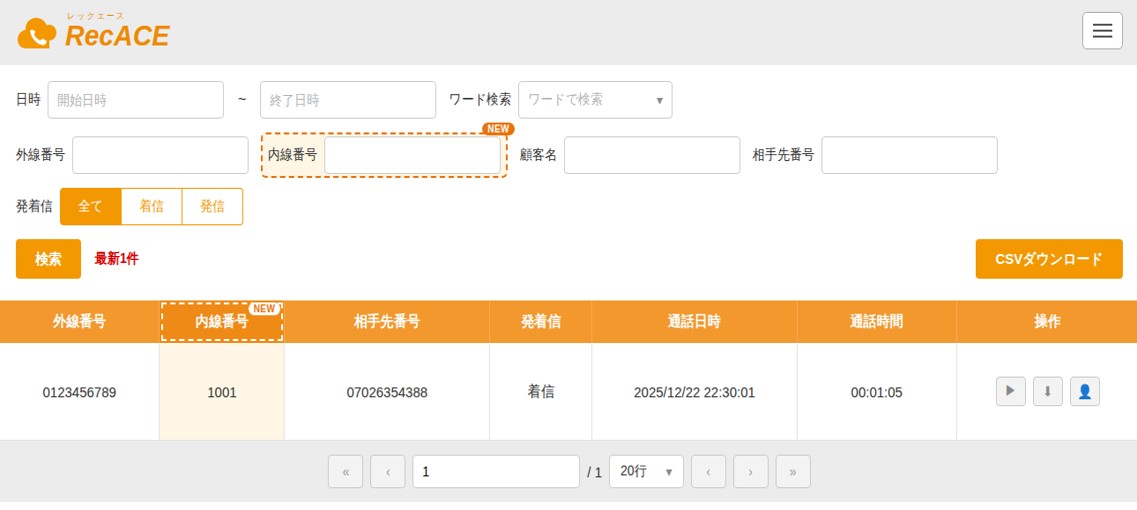Click the 発着信 label beside the filter buttons
Screen dimensions: 1137x510
click(x=34, y=207)
